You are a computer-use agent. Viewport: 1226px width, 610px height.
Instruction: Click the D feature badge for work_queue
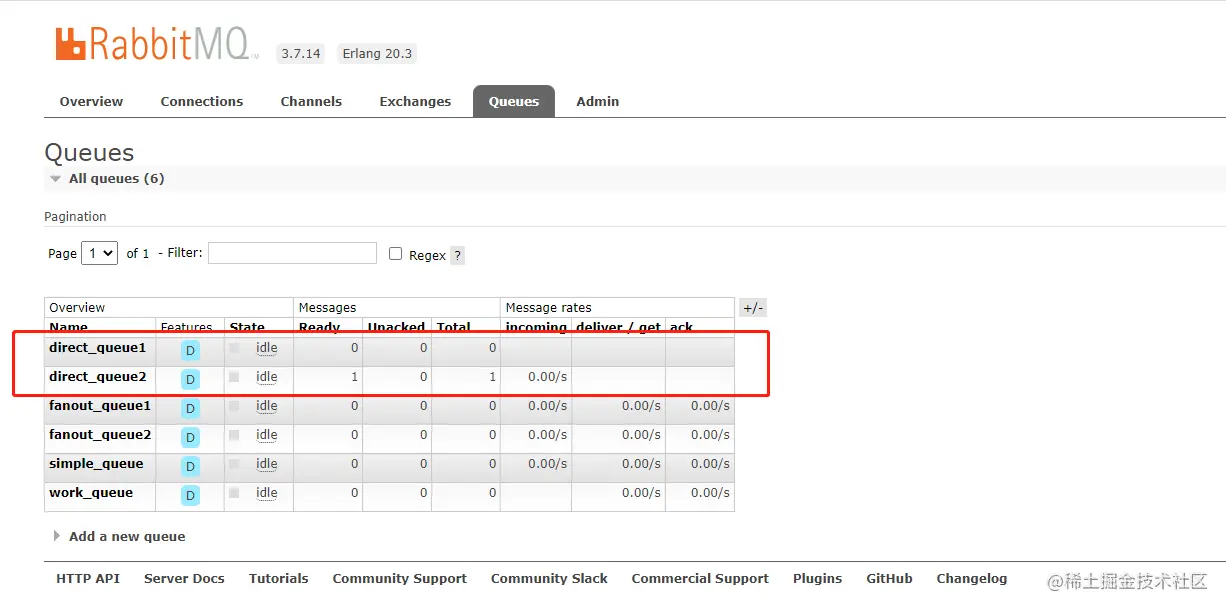coord(190,495)
